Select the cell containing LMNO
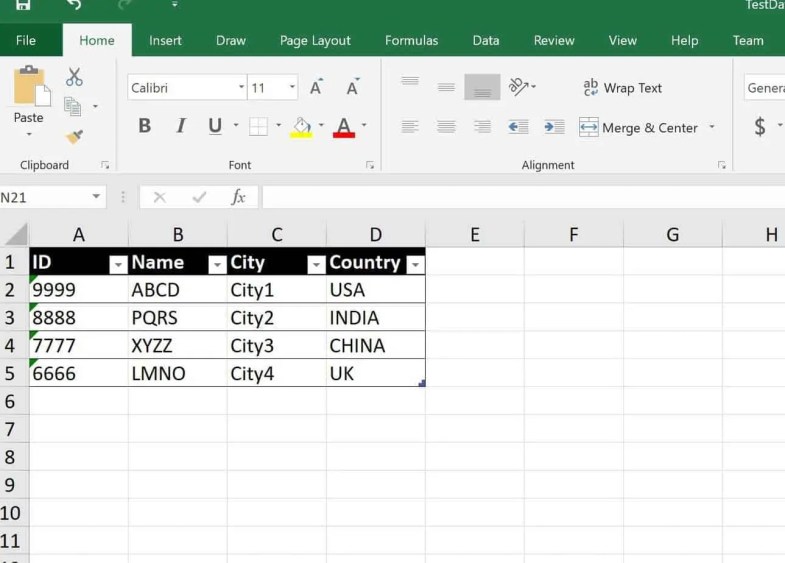The height and width of the screenshot is (563, 785). 178,373
